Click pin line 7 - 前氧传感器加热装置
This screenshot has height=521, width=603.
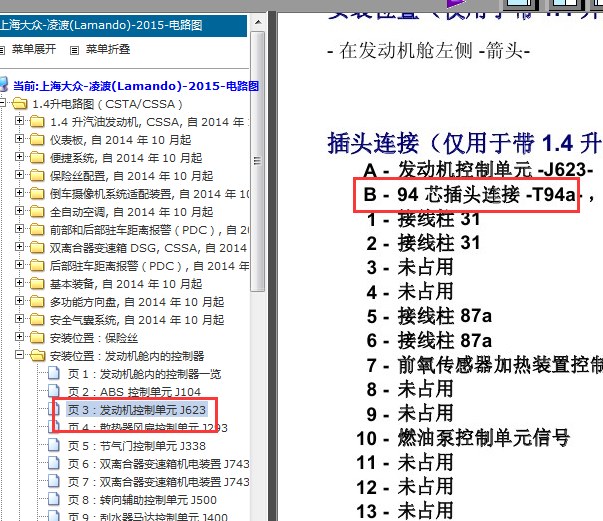tap(485, 365)
